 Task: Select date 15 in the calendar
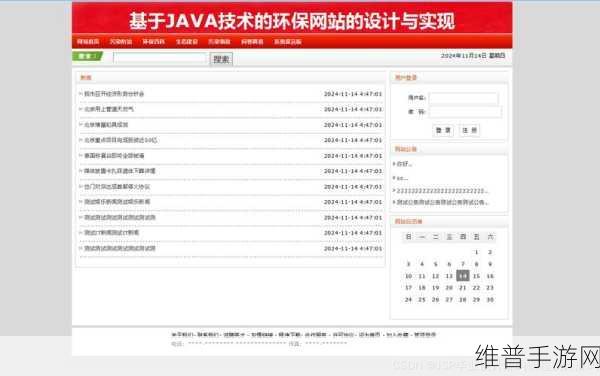click(476, 276)
